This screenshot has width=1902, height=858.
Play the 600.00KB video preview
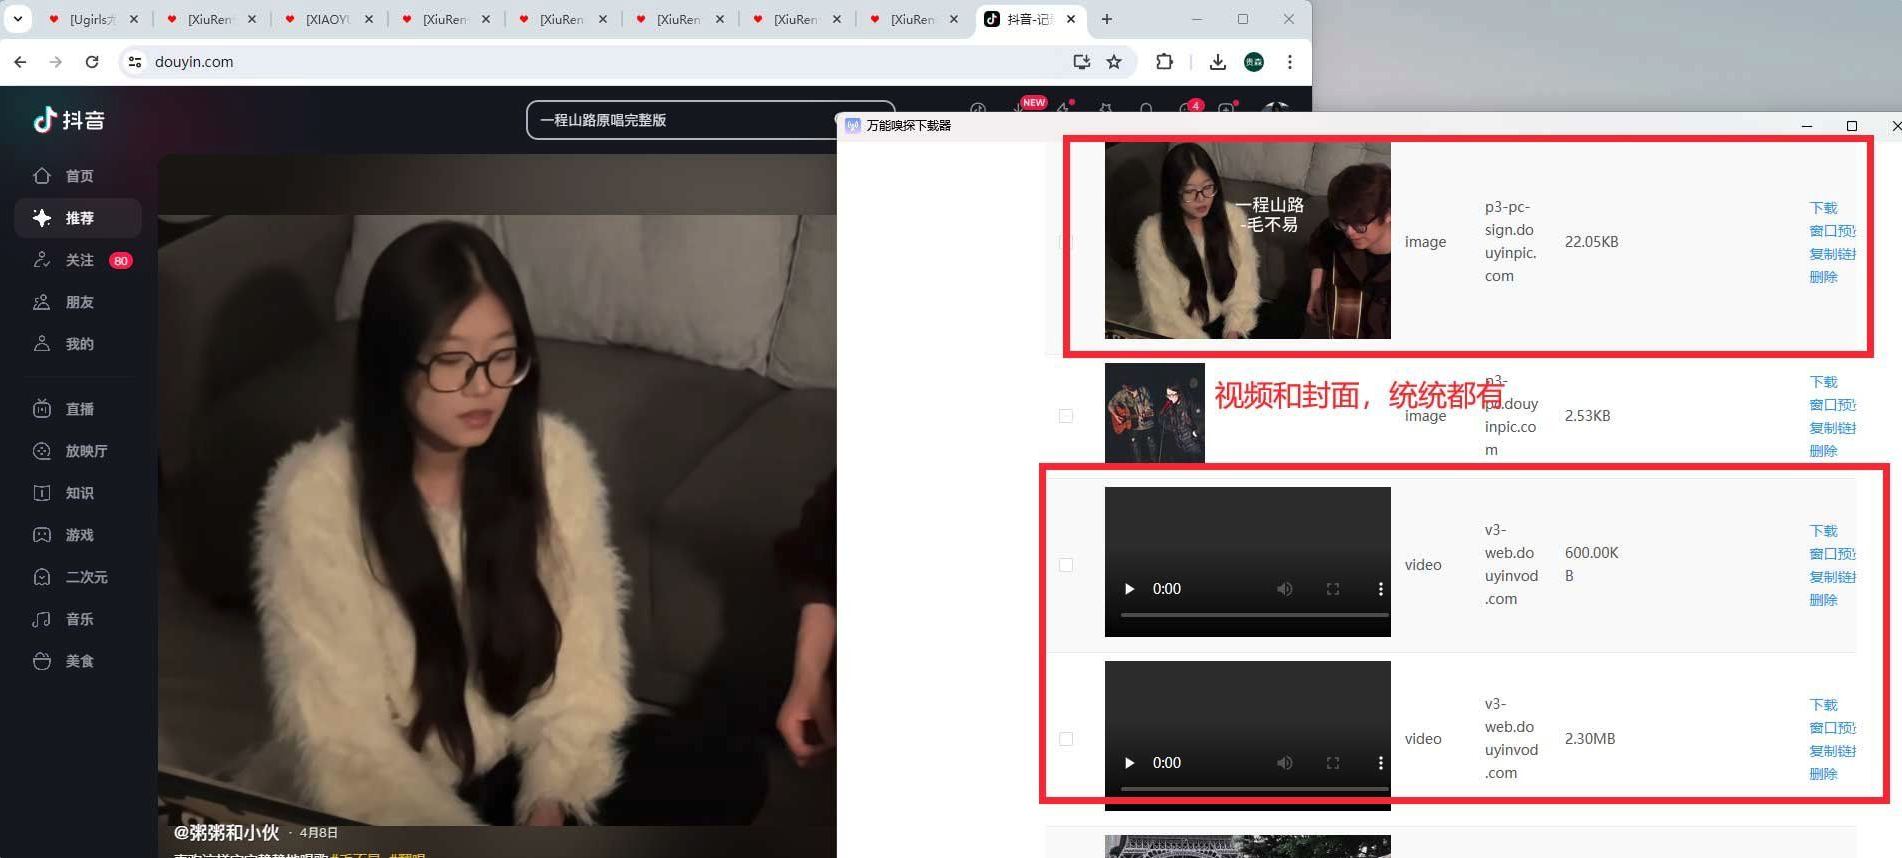(x=1129, y=589)
